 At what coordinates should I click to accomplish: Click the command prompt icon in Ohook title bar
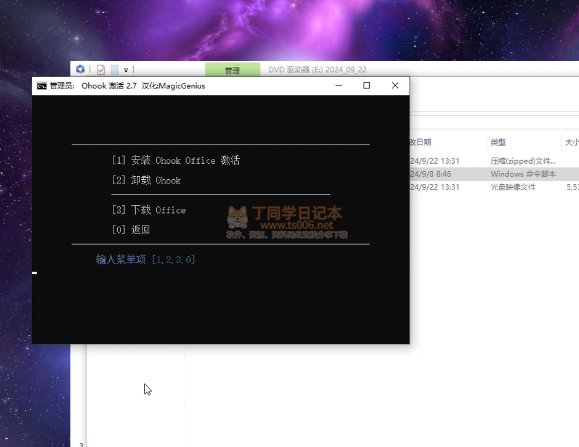(x=42, y=86)
